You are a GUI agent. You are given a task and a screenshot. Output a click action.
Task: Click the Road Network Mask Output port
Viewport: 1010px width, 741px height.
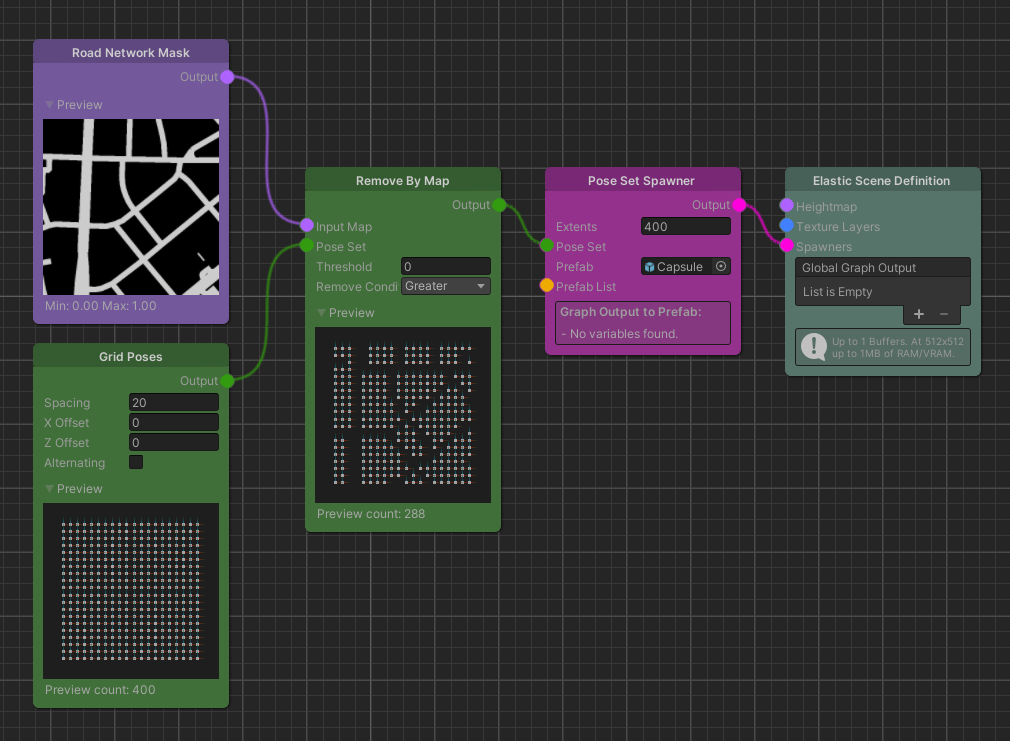[227, 77]
